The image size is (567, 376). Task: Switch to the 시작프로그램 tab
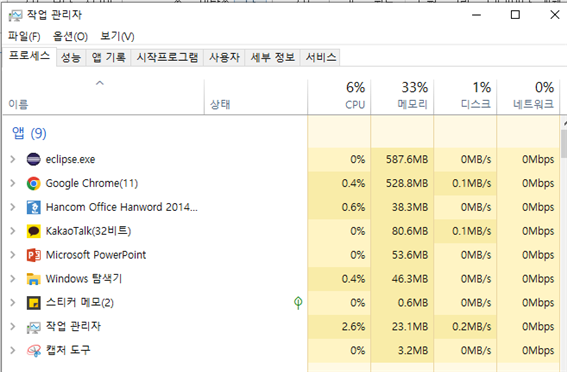tap(167, 57)
